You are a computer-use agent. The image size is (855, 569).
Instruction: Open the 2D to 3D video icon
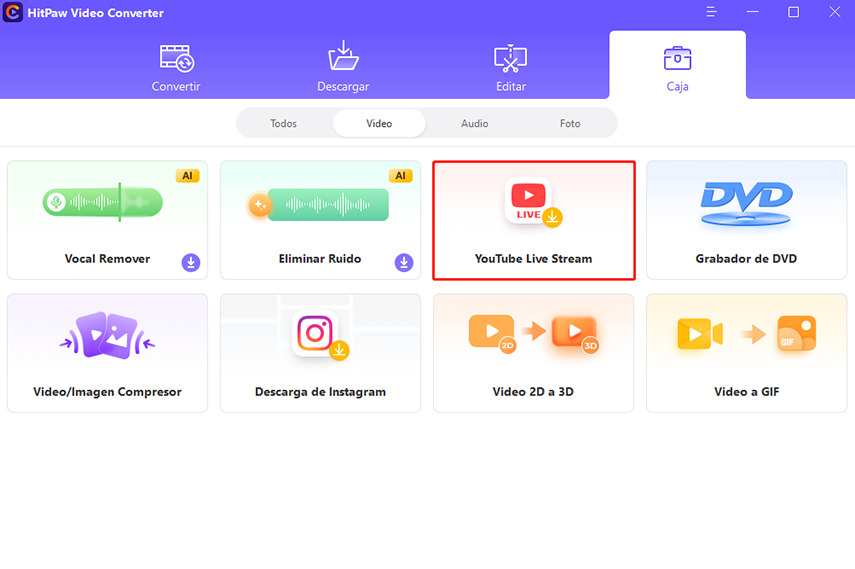click(x=533, y=334)
